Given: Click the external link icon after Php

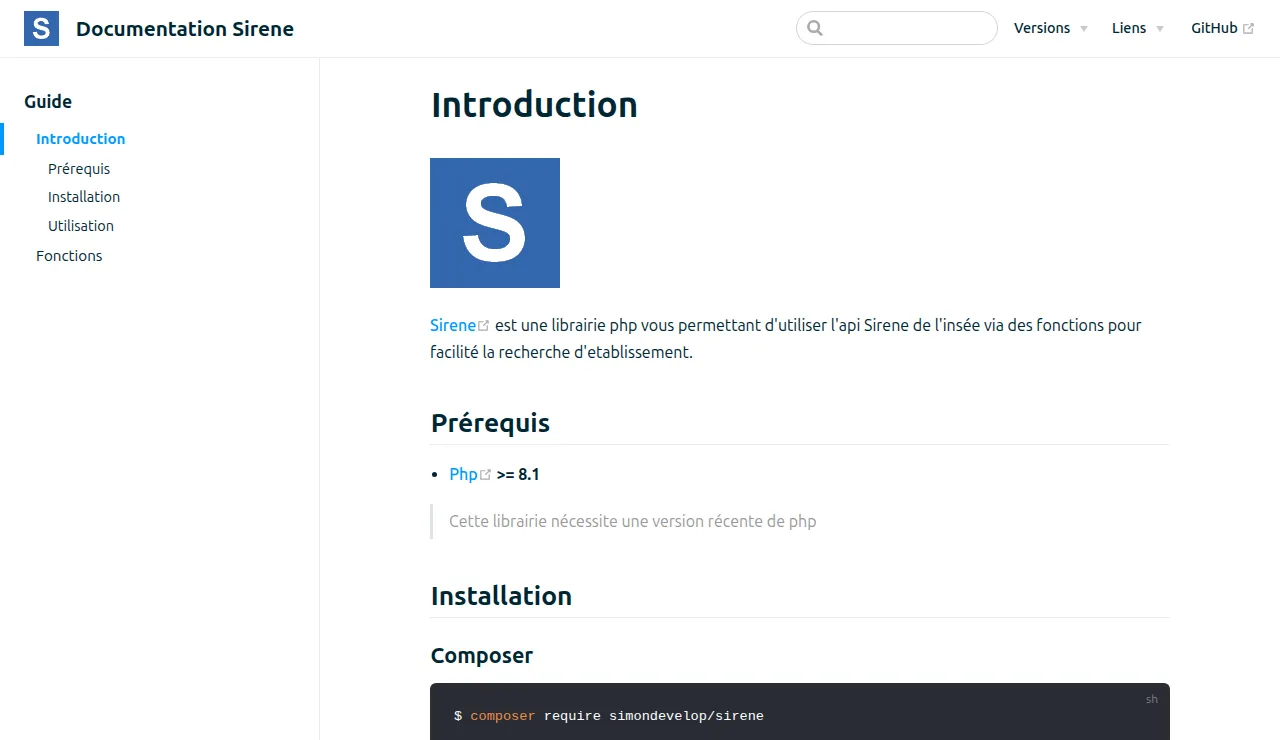Looking at the screenshot, I should pos(486,475).
